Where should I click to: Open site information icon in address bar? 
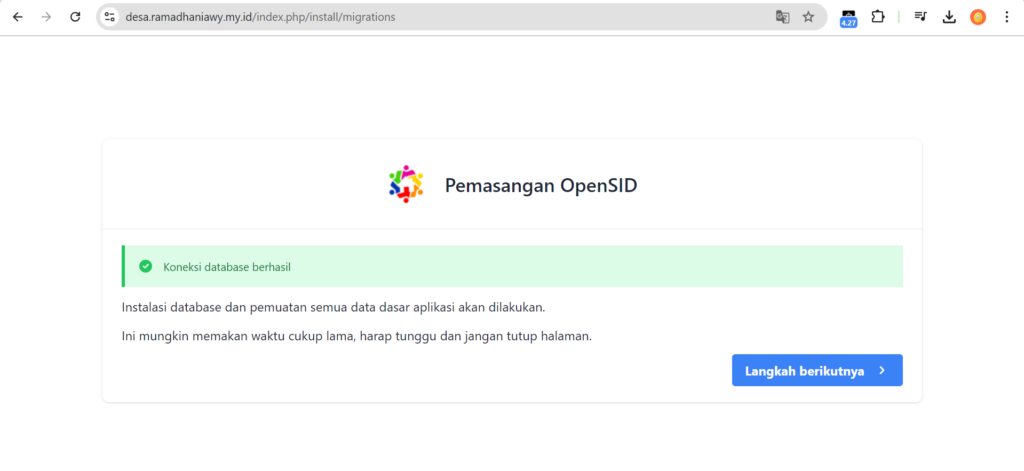click(110, 17)
